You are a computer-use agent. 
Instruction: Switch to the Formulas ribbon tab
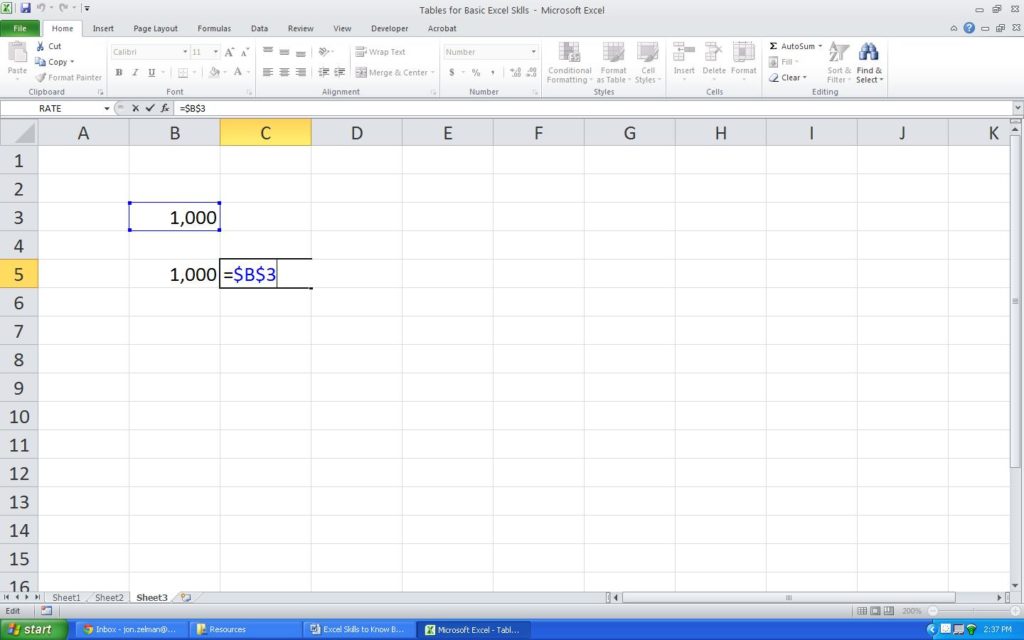(x=213, y=28)
